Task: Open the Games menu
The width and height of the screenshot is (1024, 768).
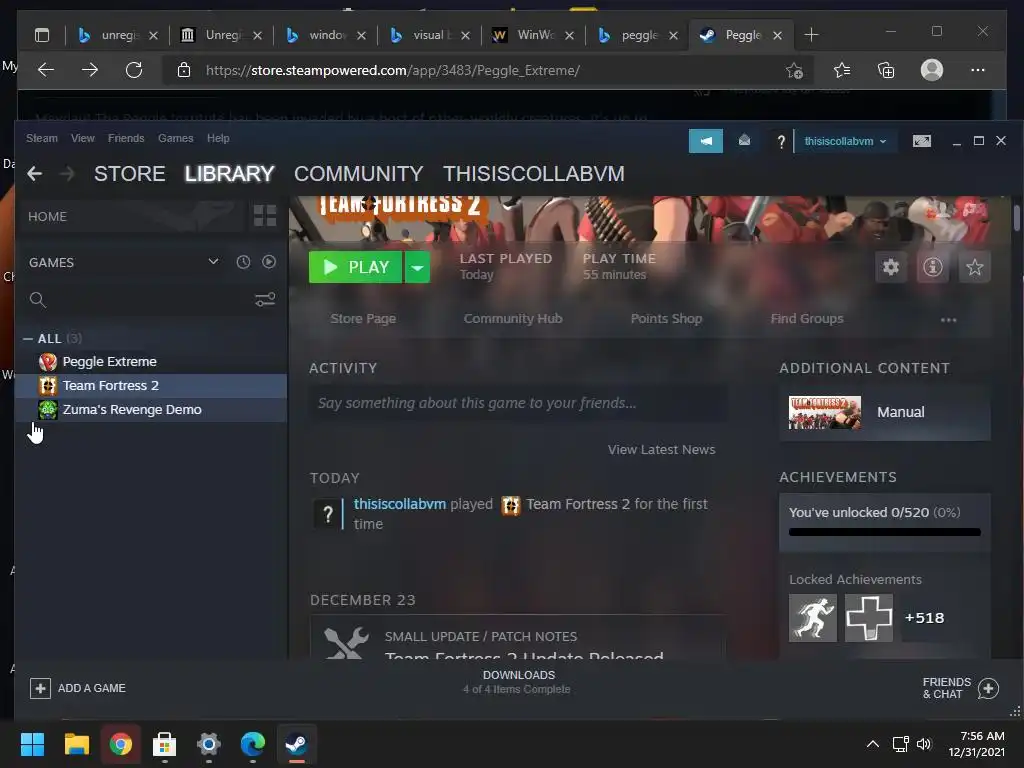Action: (176, 138)
